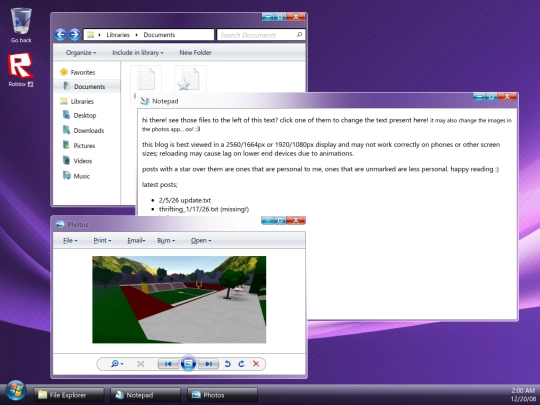540x405 pixels.
Task: Click the football field photo in Photos
Action: coord(179,300)
